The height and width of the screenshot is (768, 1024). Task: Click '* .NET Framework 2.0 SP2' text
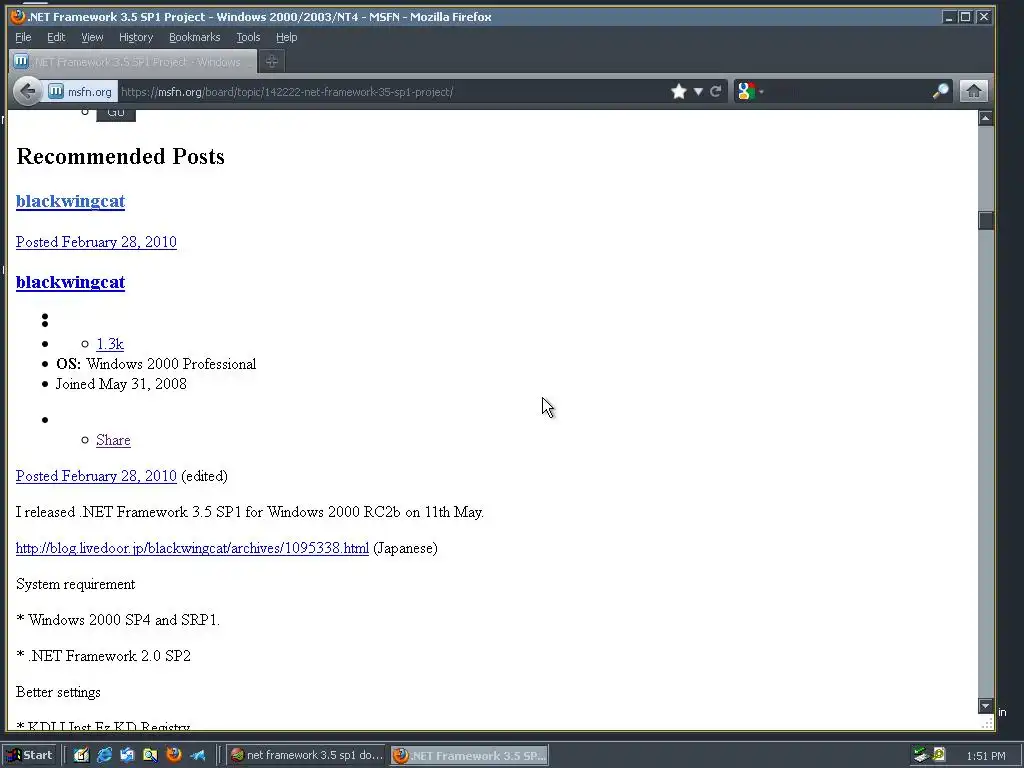[103, 656]
